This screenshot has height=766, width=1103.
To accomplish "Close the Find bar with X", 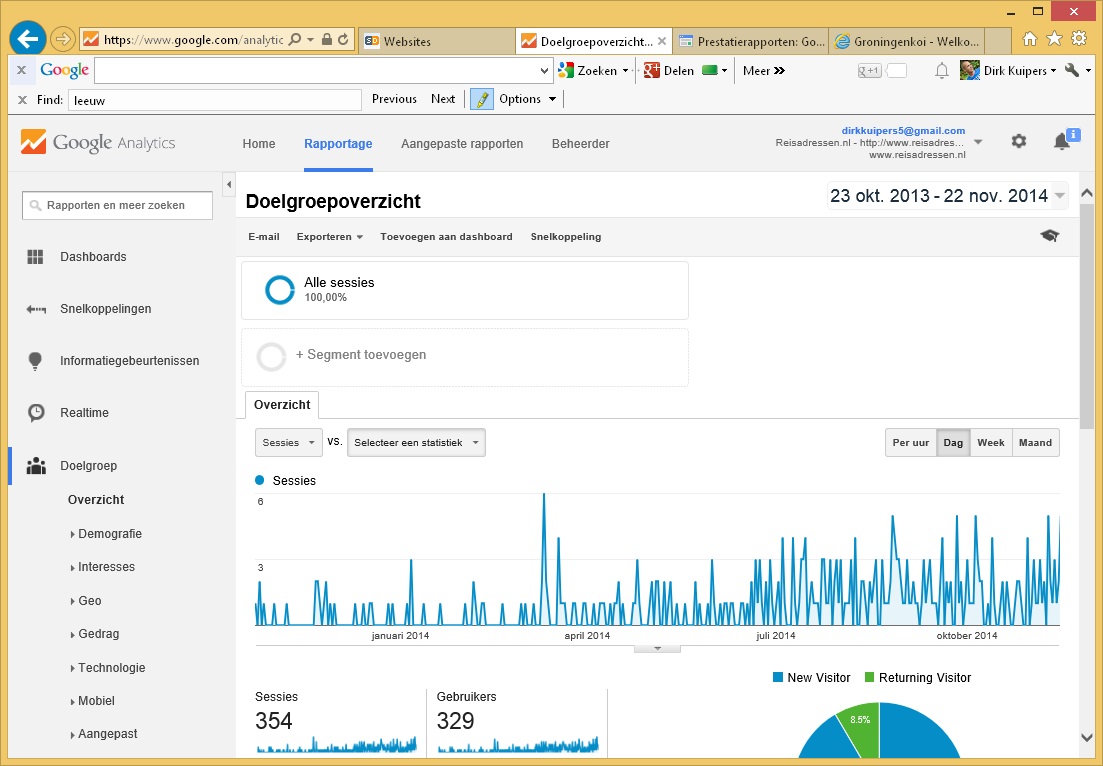I will tap(23, 100).
